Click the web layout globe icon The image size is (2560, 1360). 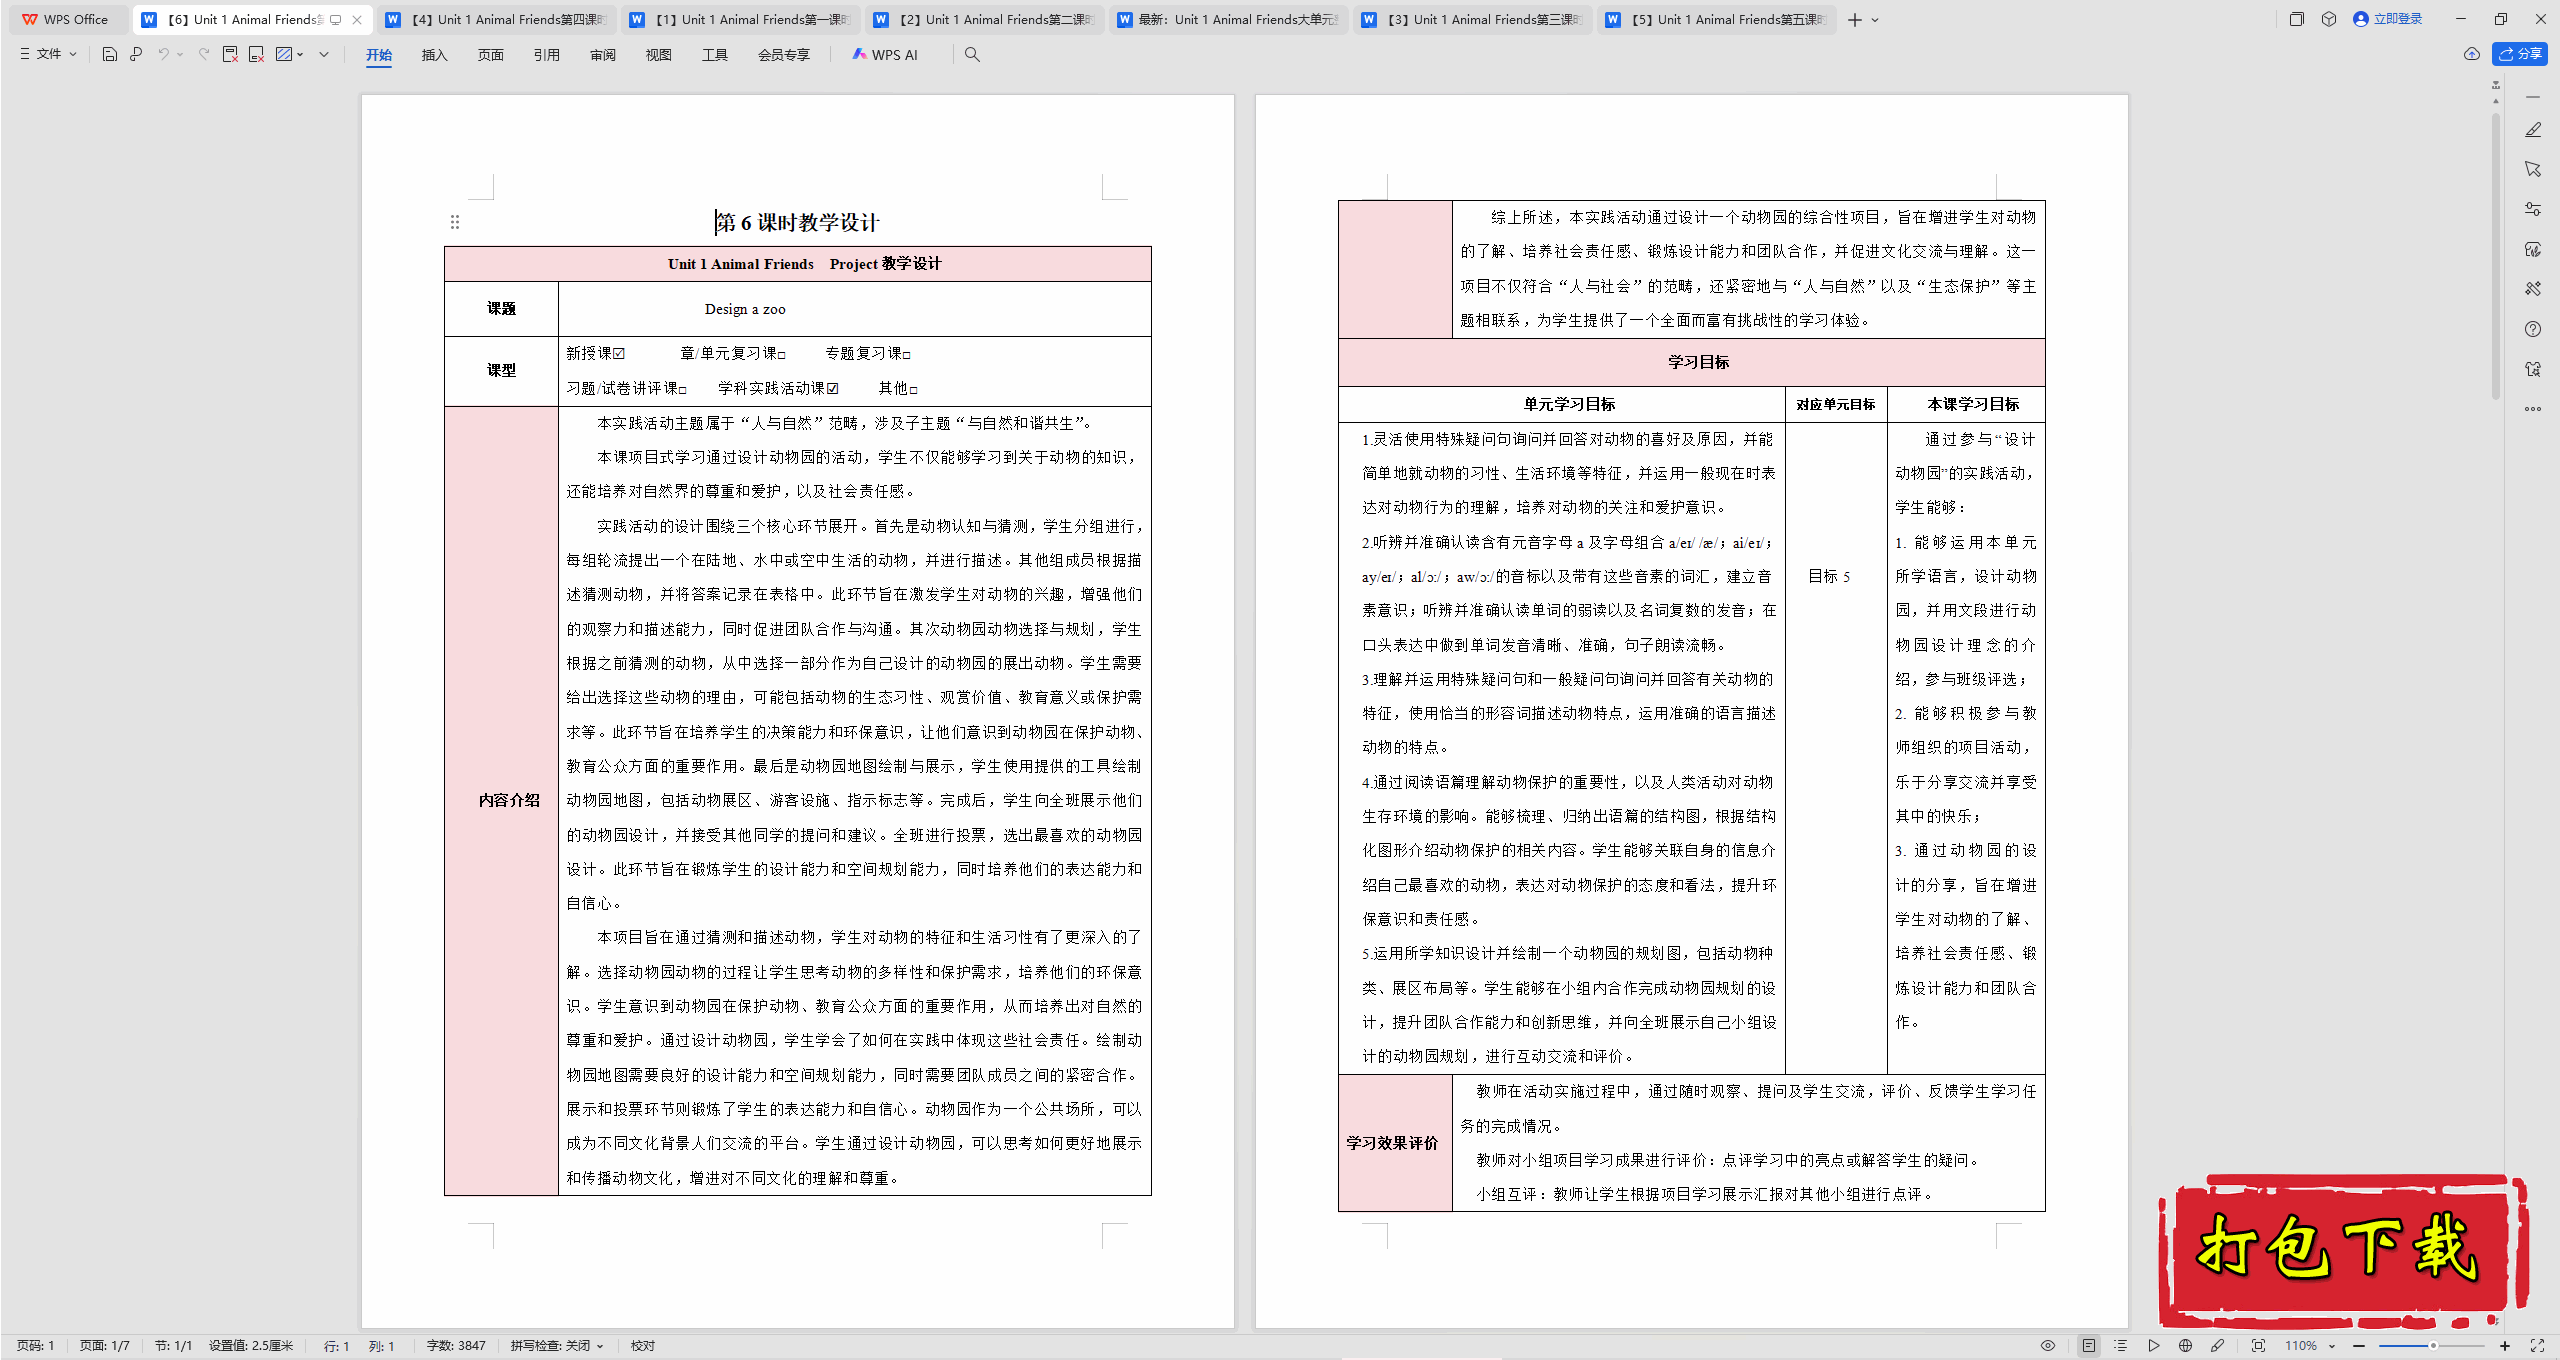click(x=2185, y=1346)
